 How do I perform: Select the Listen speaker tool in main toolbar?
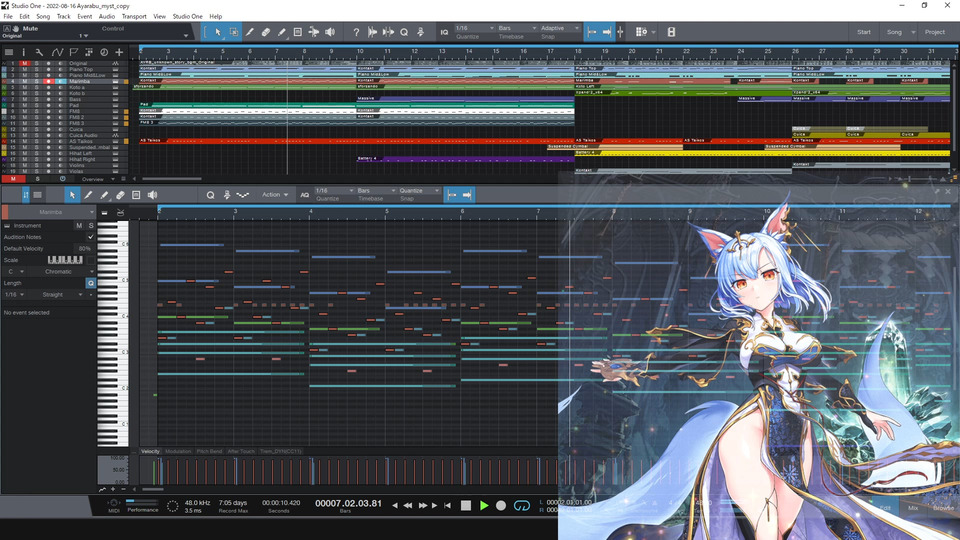click(x=330, y=32)
